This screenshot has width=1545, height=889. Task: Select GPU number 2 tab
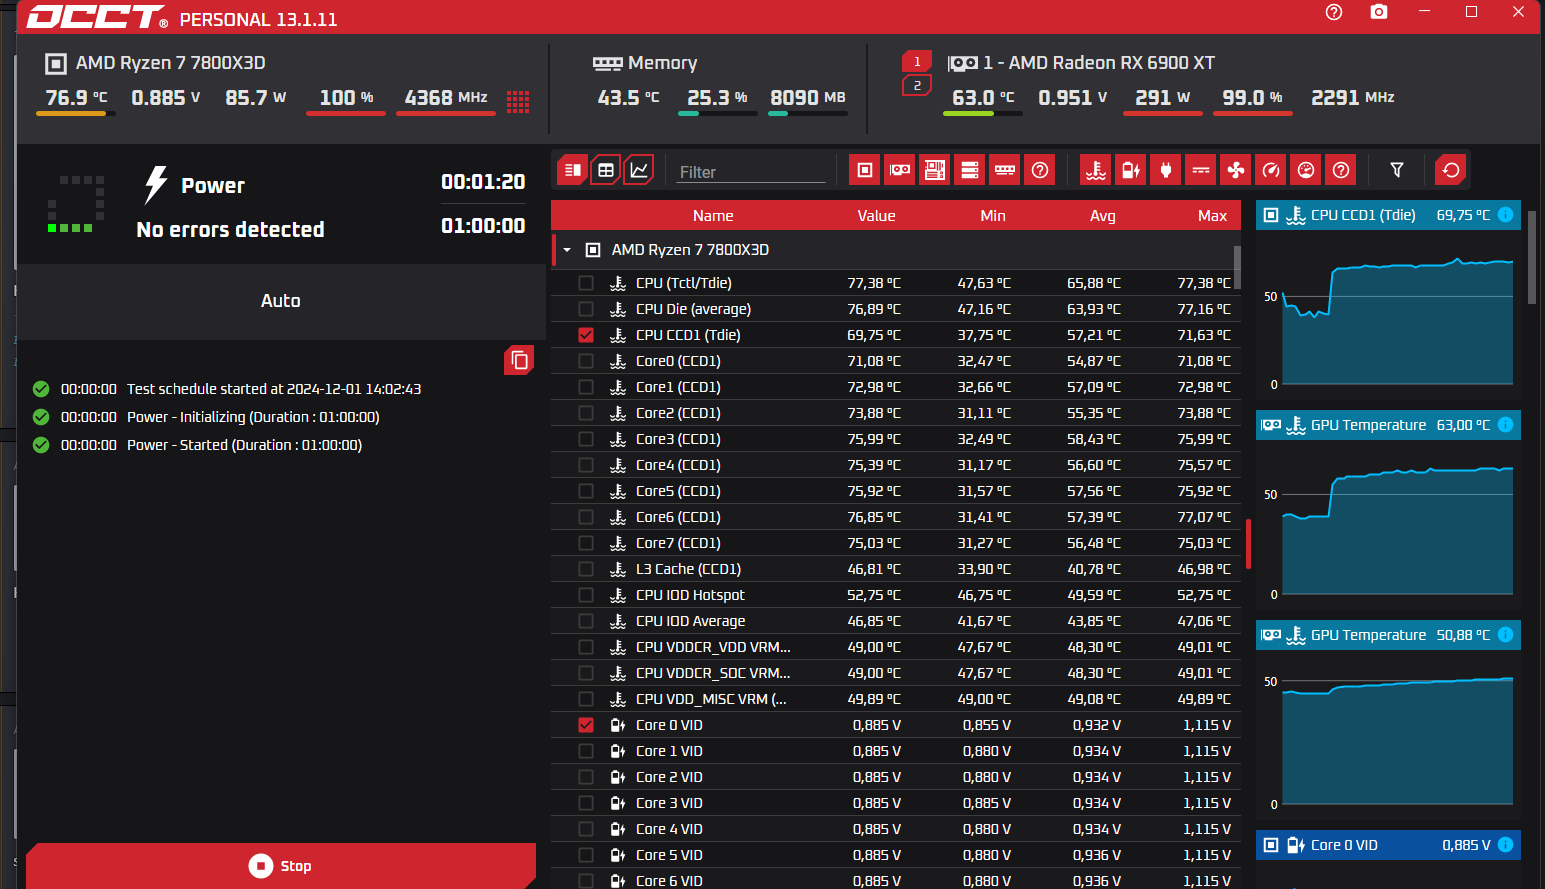(917, 86)
